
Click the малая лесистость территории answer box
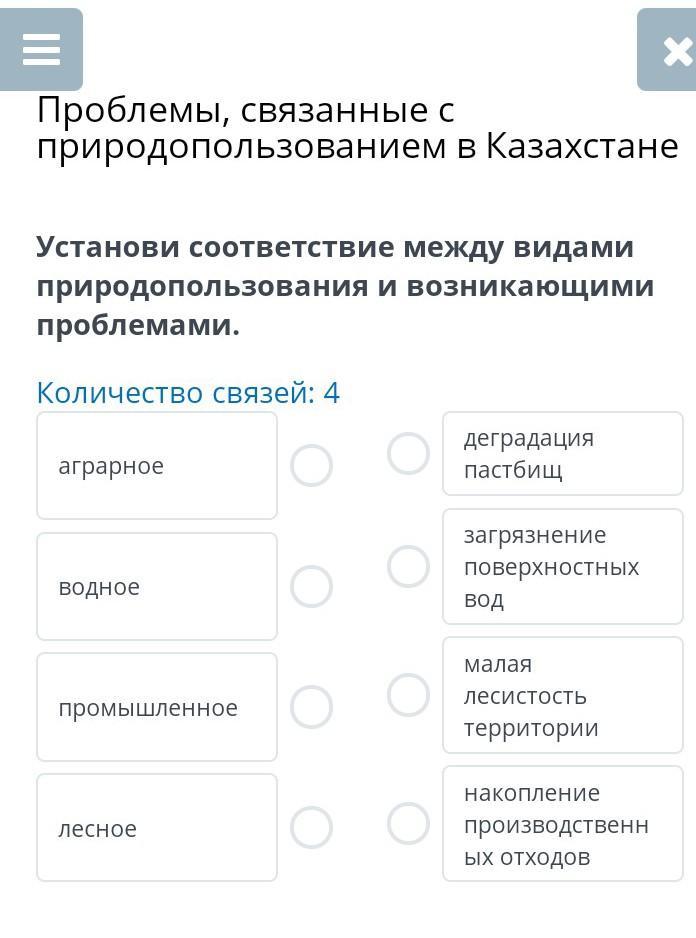tap(562, 696)
